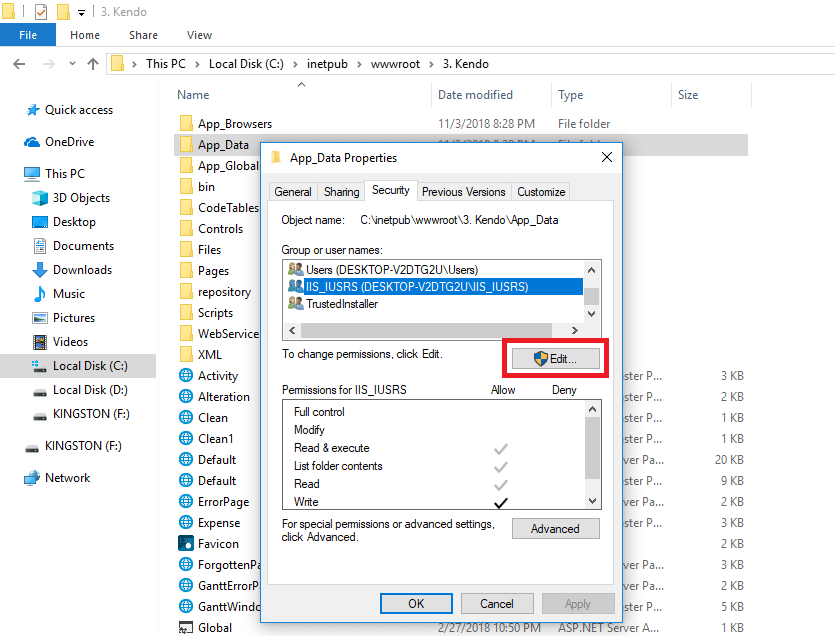Viewport: 835px width, 636px height.
Task: Switch to the General tab
Action: (293, 192)
